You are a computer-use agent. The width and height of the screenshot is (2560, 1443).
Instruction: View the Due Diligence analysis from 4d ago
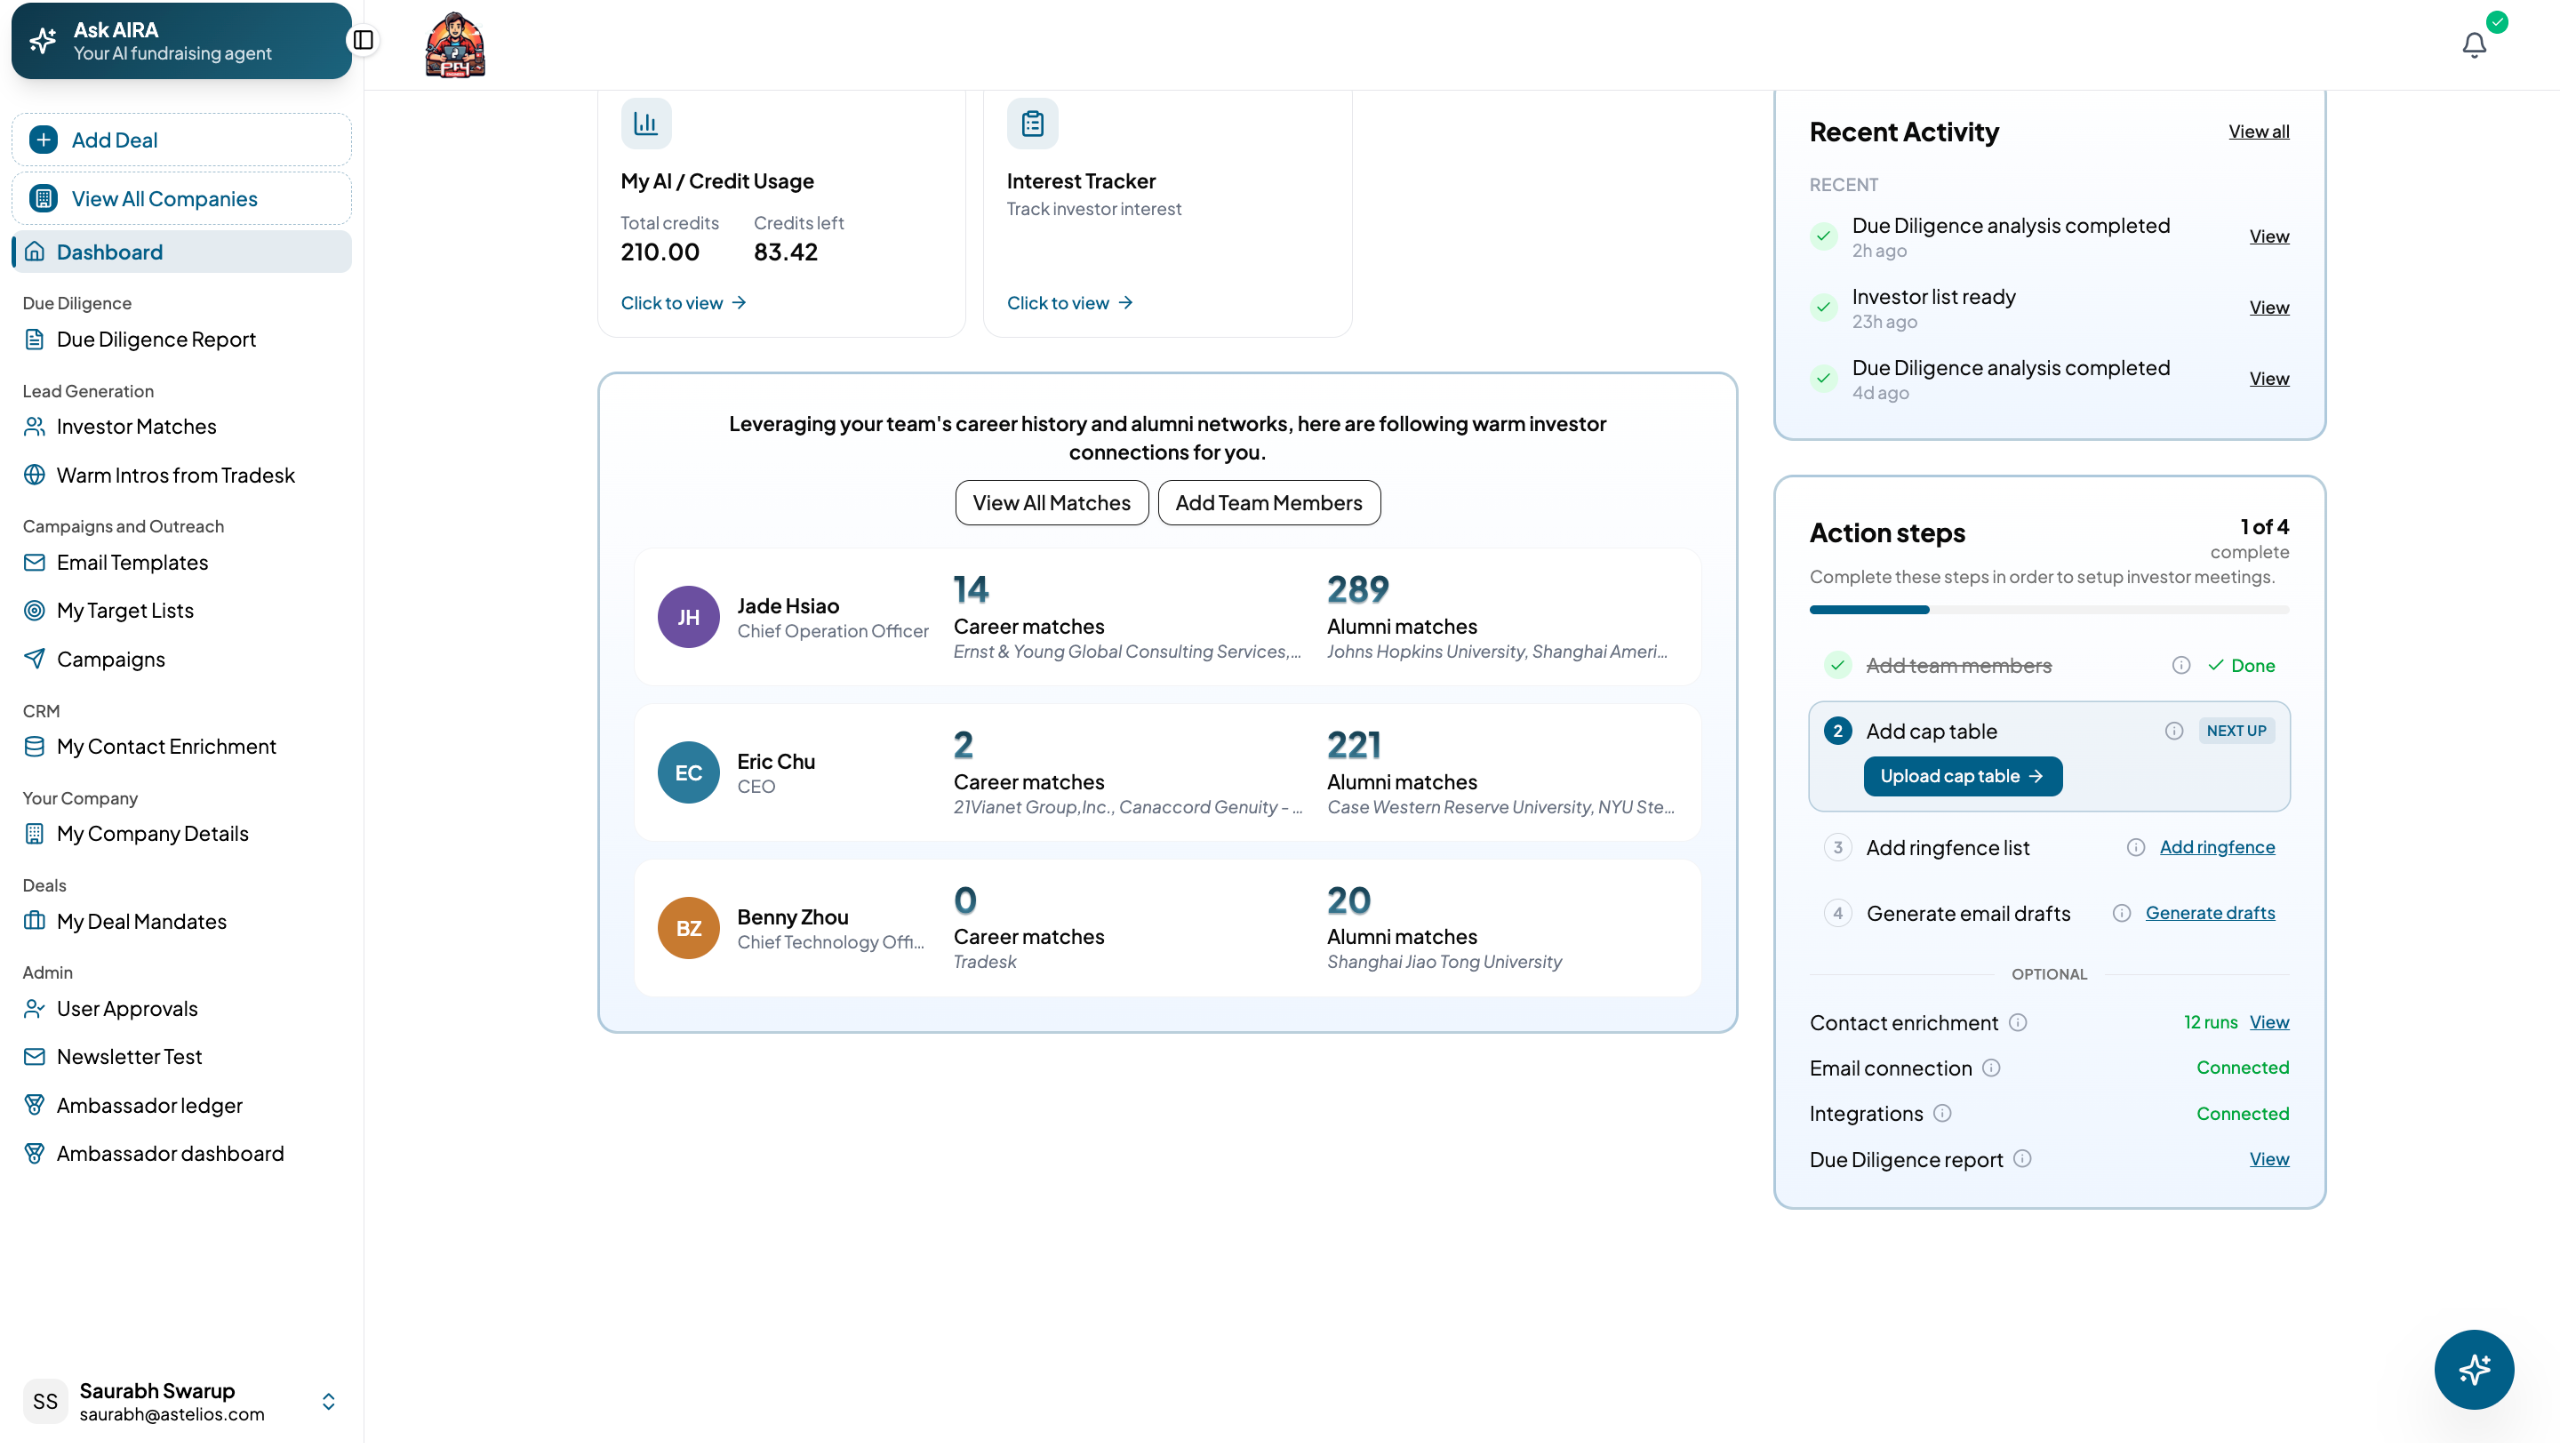[2269, 378]
